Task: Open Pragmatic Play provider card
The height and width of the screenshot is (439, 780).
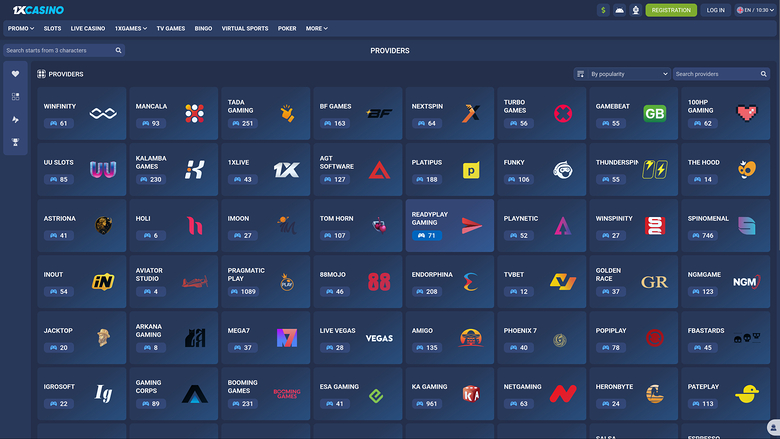Action: tap(266, 281)
